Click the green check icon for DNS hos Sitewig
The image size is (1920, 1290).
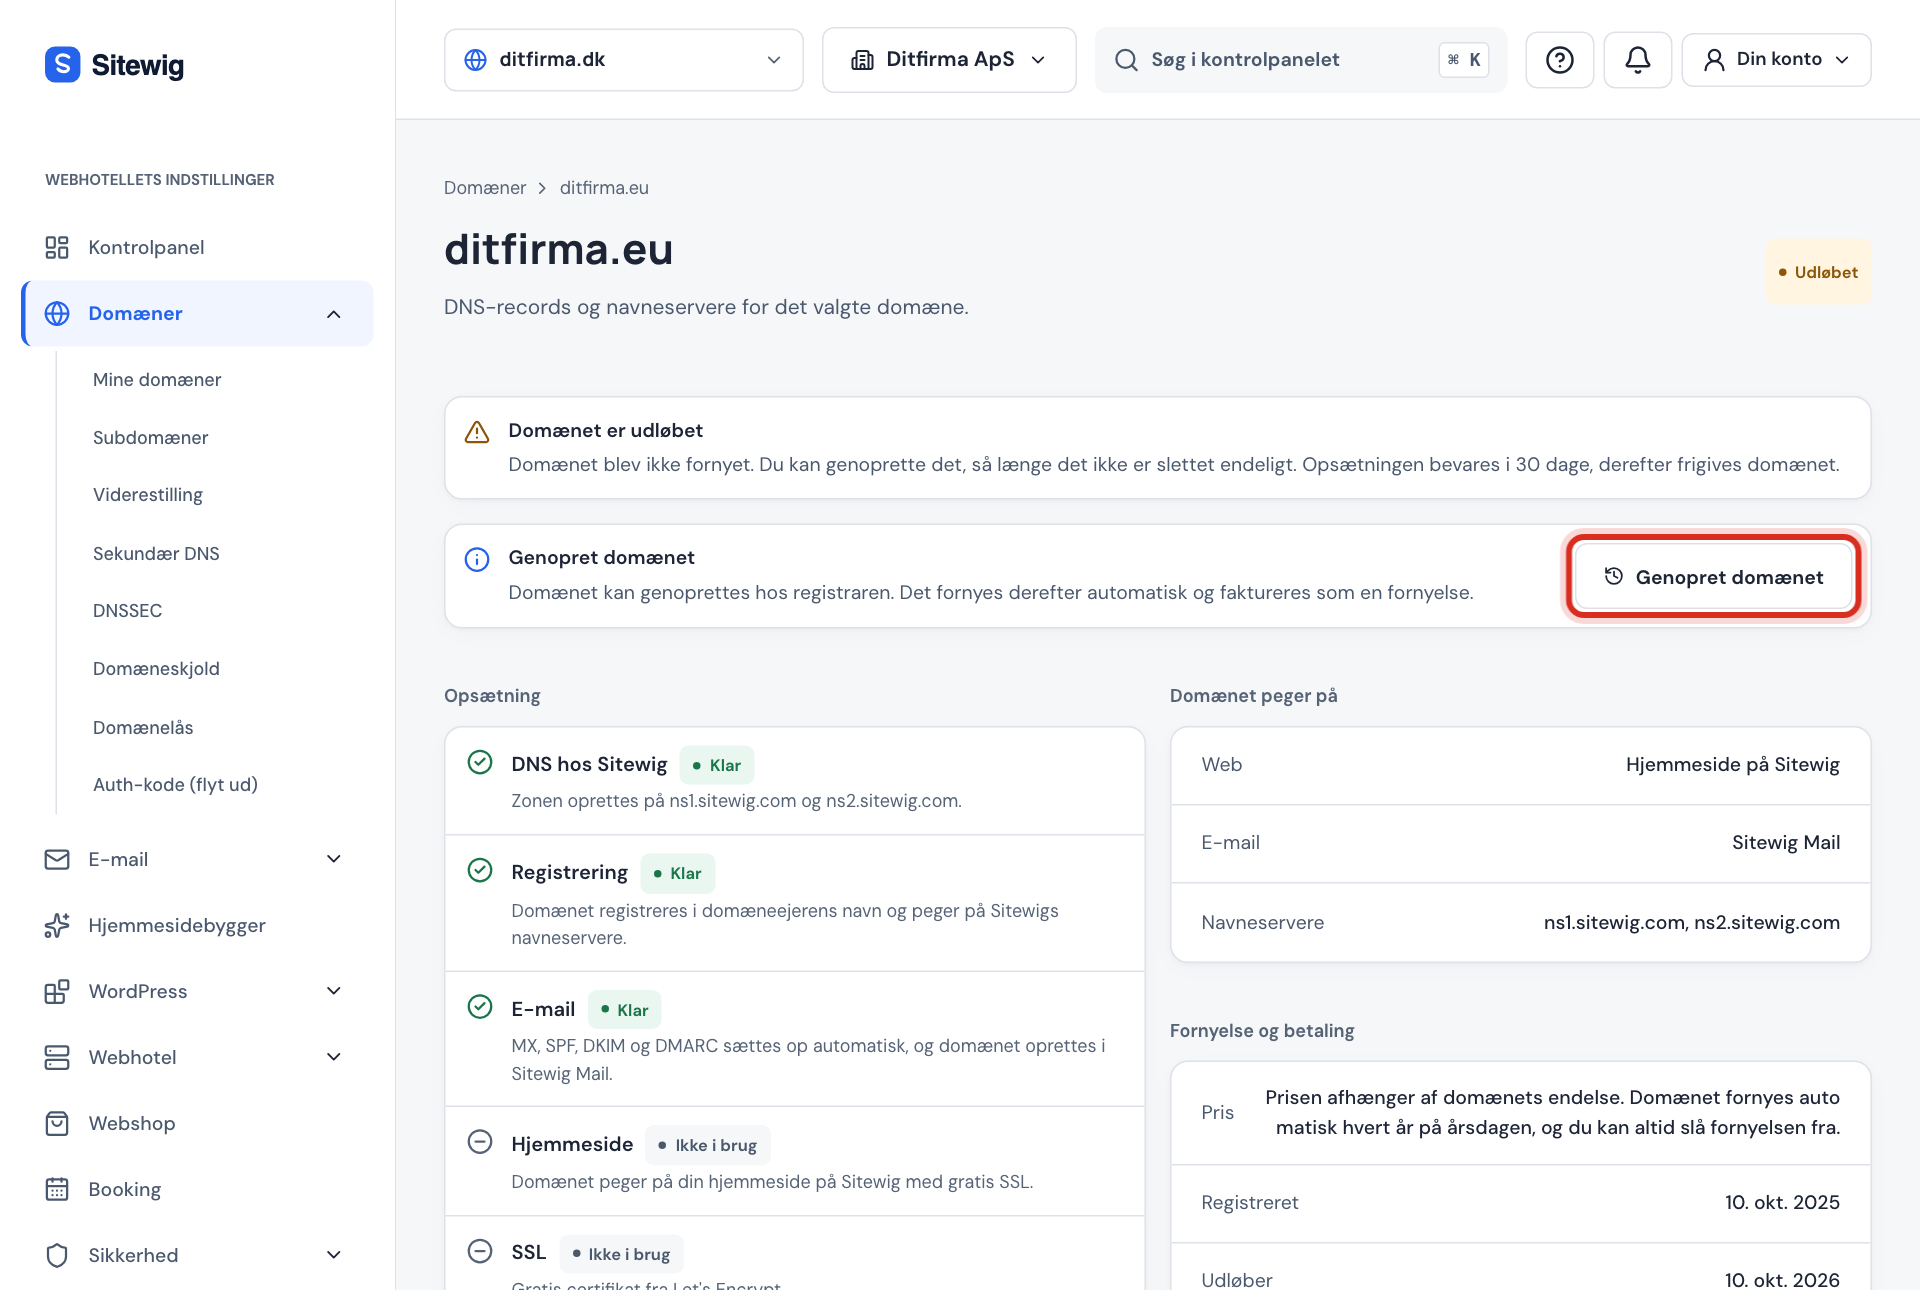pos(480,762)
